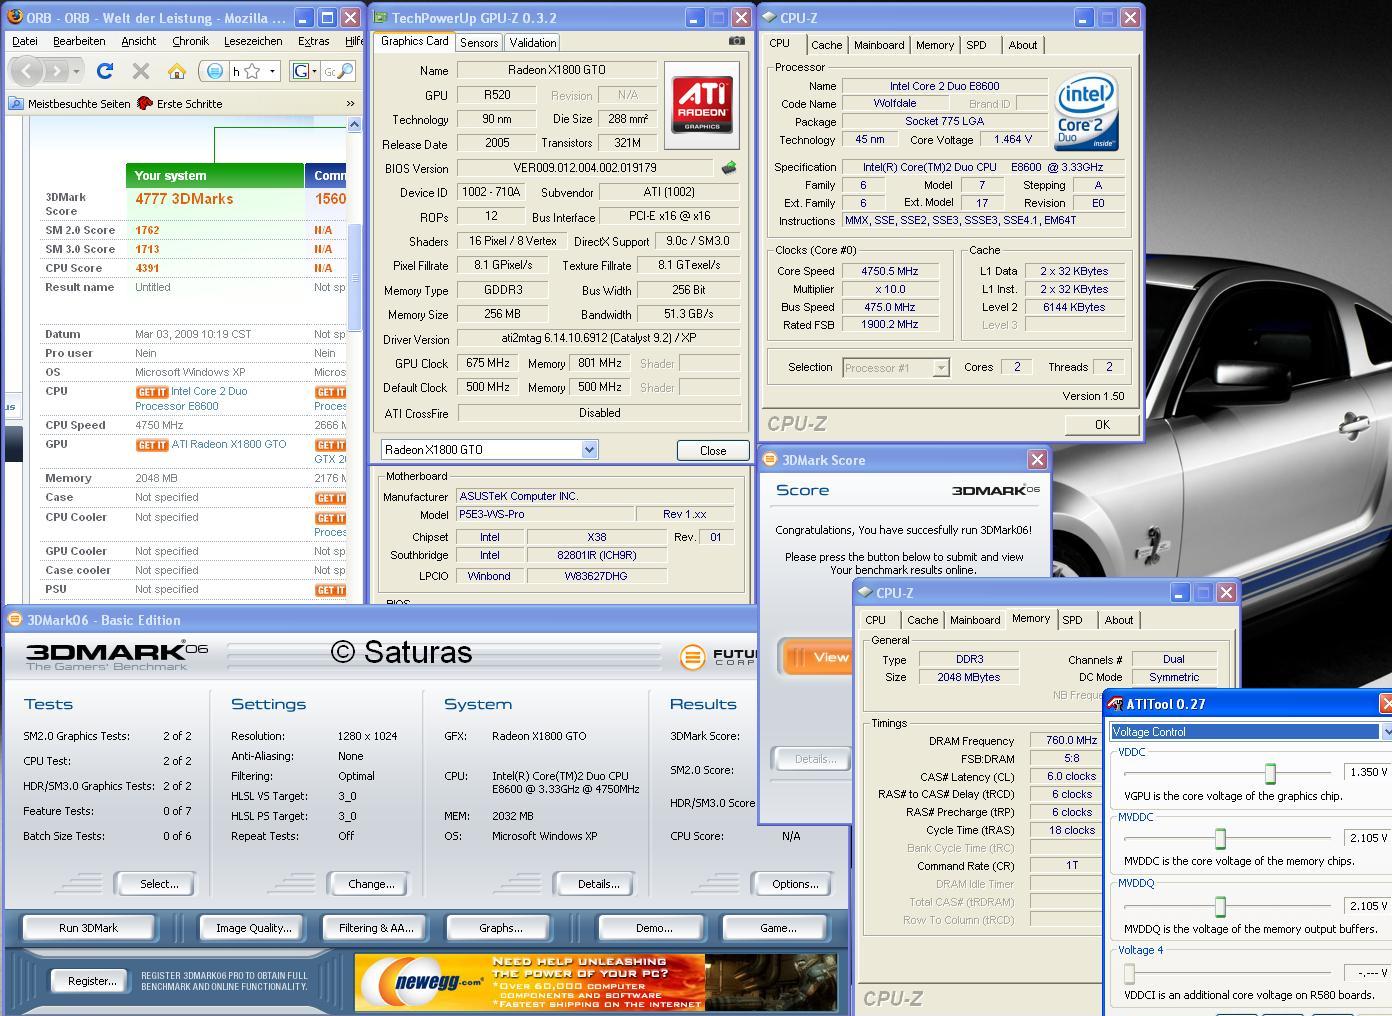Viewport: 1392px width, 1016px height.
Task: Open the Datei menu in Firefox
Action: [x=25, y=41]
